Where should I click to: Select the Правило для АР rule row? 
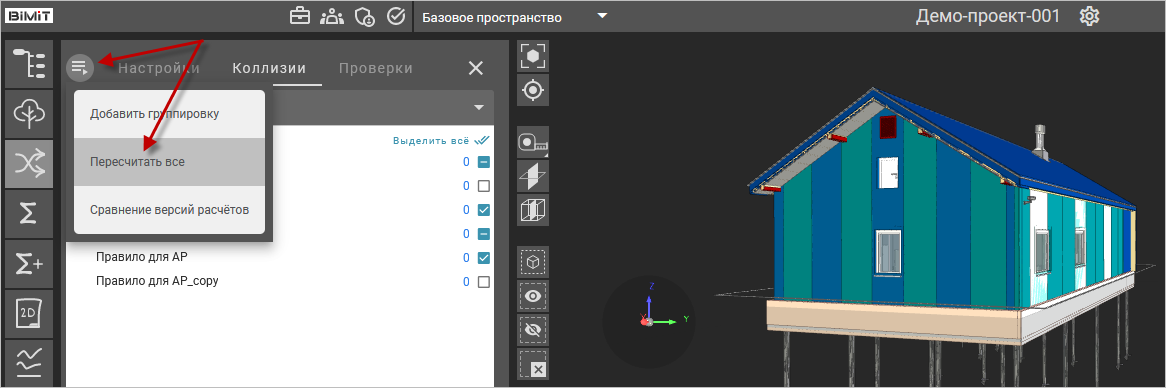coord(280,258)
